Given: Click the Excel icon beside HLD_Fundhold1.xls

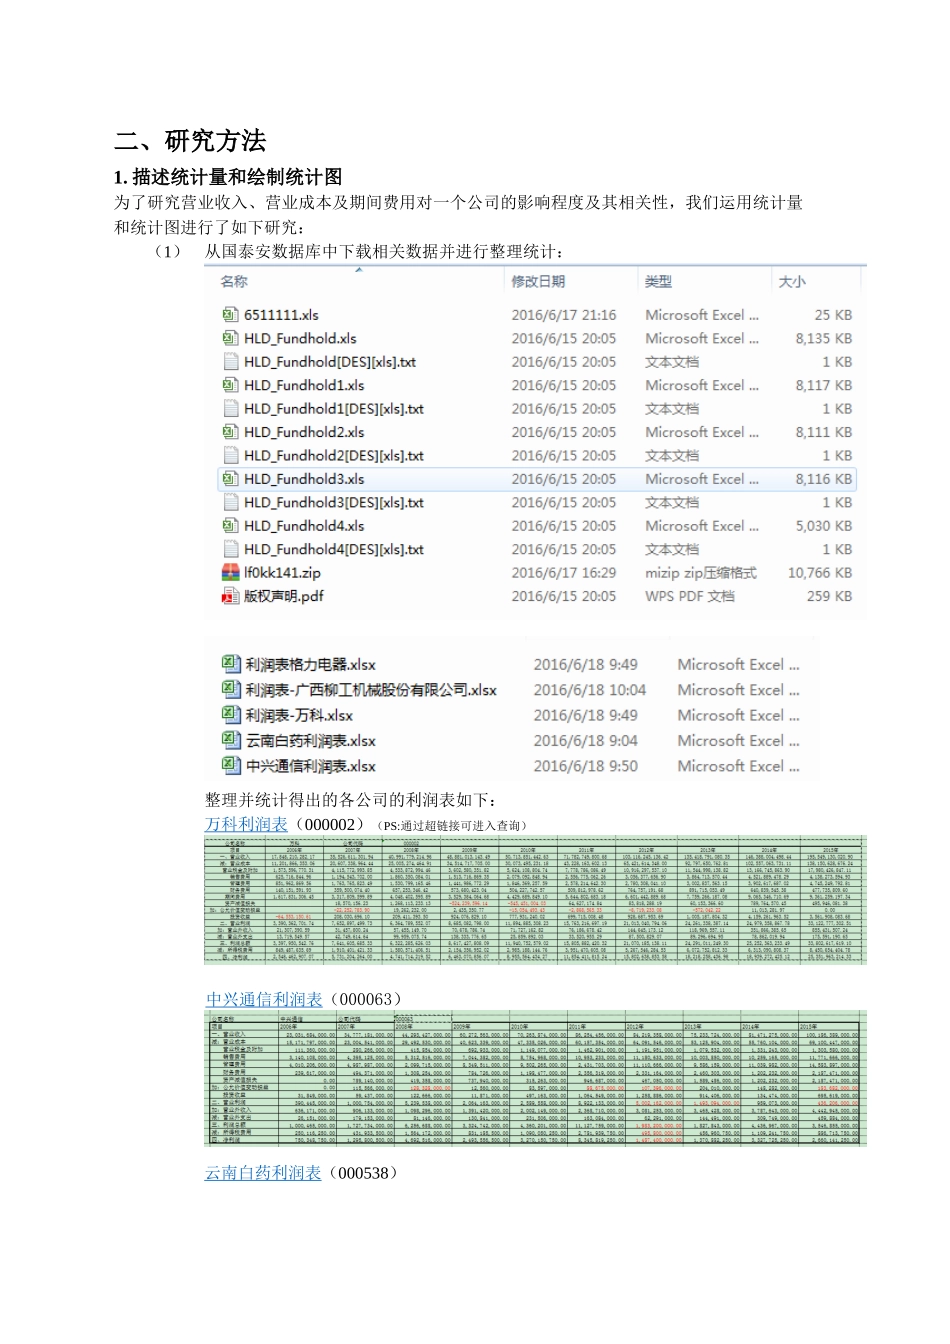Looking at the screenshot, I should click(230, 385).
